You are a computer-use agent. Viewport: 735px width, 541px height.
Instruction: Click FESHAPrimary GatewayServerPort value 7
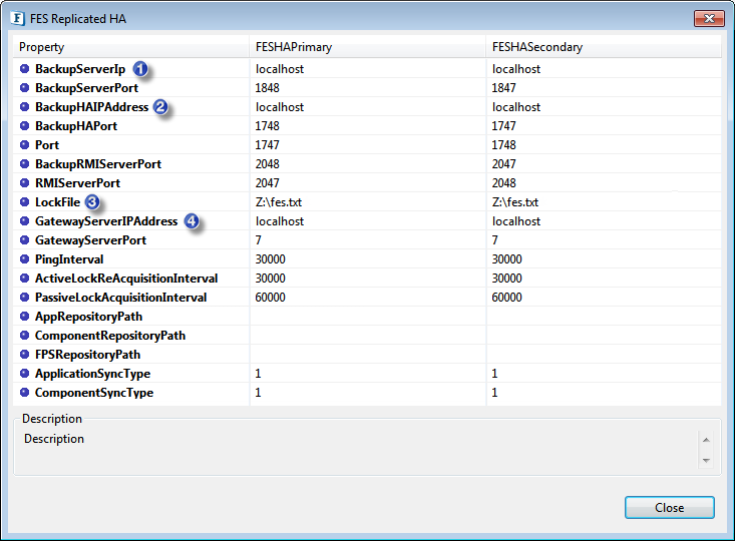258,240
